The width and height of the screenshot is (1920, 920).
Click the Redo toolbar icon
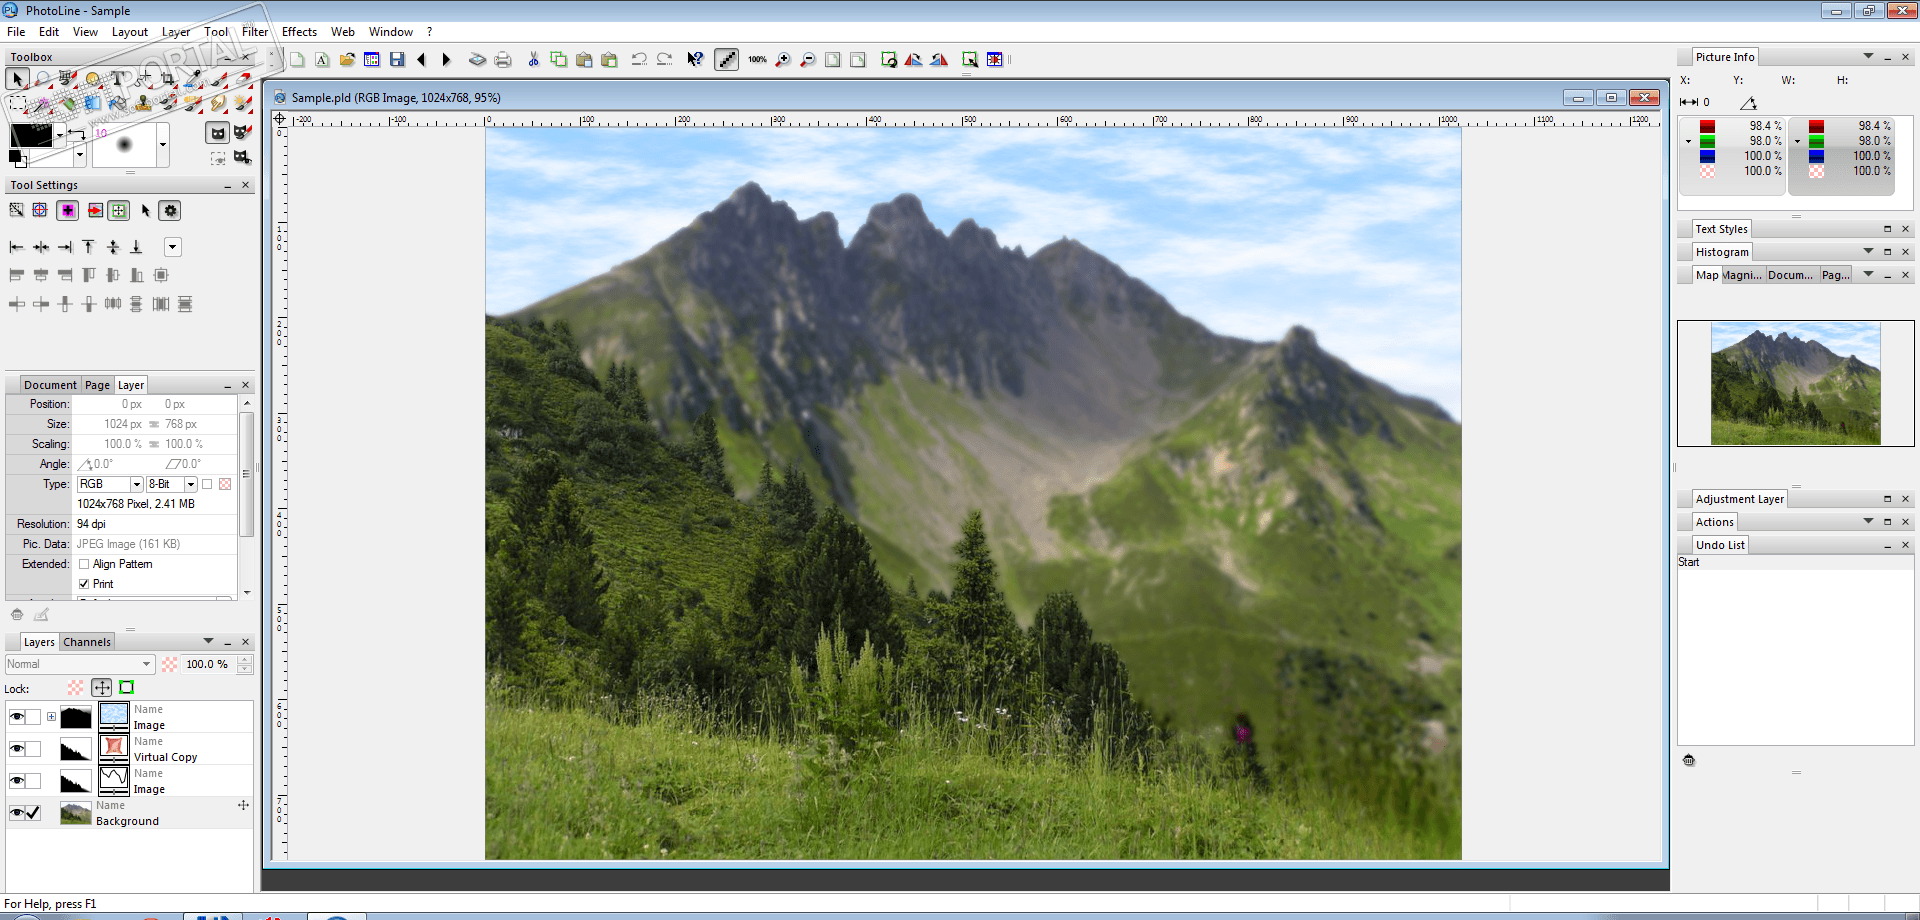point(664,60)
